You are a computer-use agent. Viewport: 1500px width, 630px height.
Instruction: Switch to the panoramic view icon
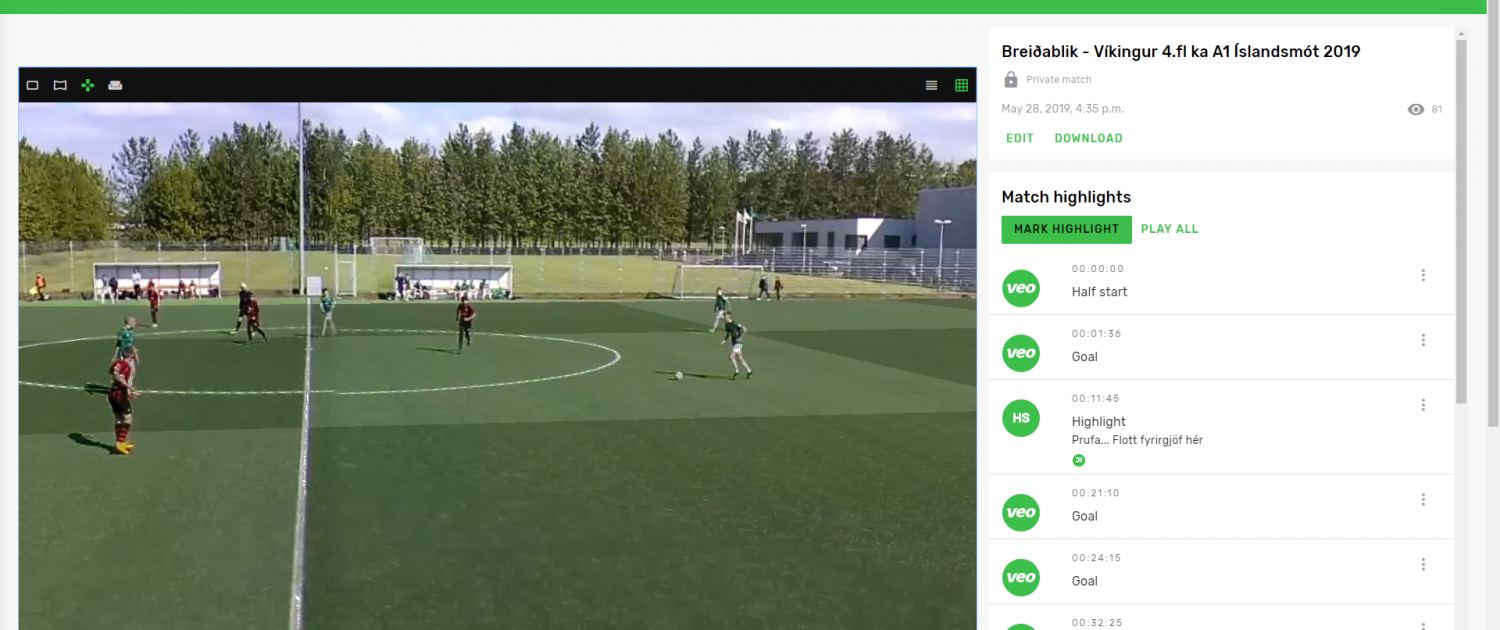[x=60, y=85]
